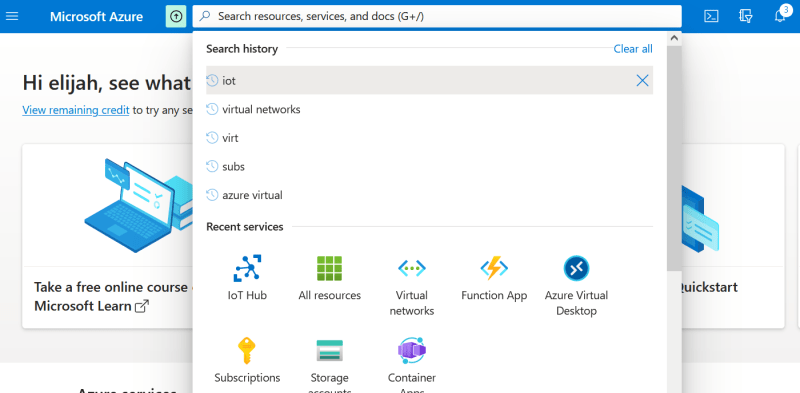Click the clock icon beside 'subs'
The height and width of the screenshot is (393, 800).
pos(212,166)
